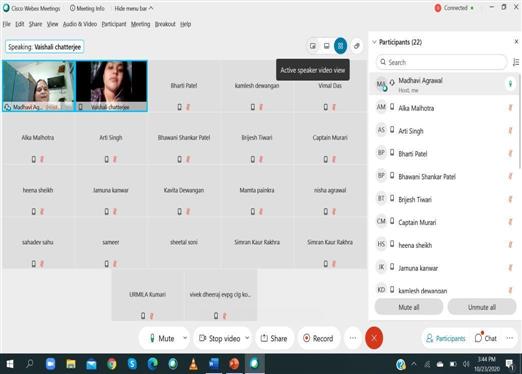The height and width of the screenshot is (374, 522).
Task: Unmute Bhawani Shankar Patel in participant list
Action: coord(510,176)
